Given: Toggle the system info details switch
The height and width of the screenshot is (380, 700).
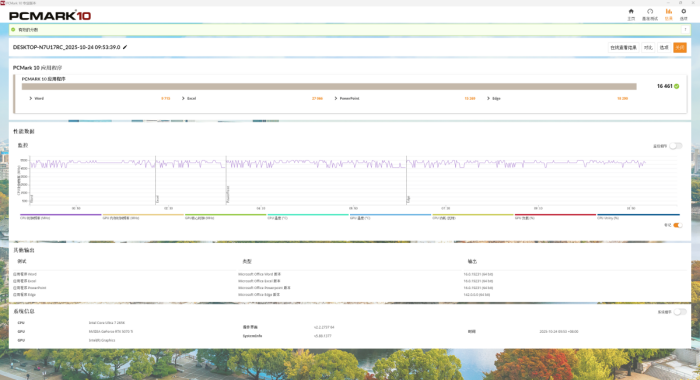Looking at the screenshot, I should pyautogui.click(x=680, y=312).
